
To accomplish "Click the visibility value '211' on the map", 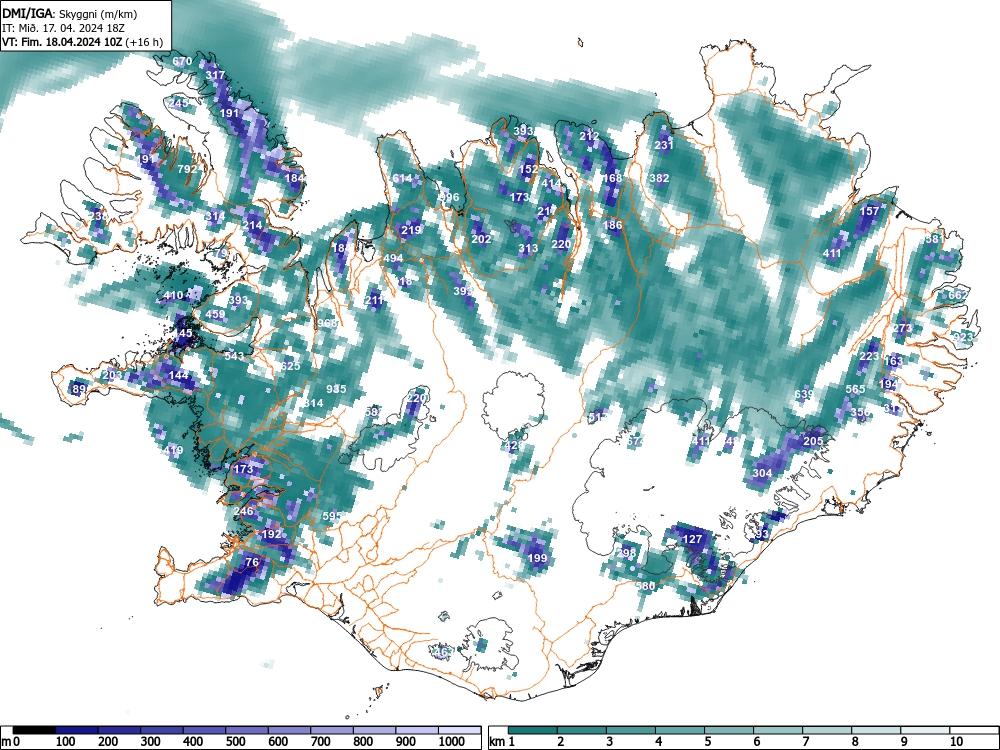I will click(x=374, y=300).
